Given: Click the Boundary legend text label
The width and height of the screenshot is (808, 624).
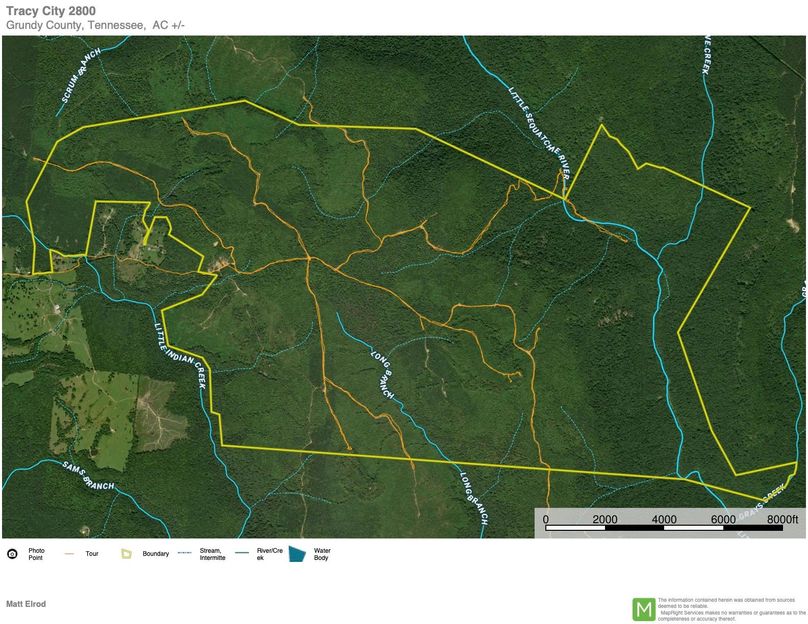Looking at the screenshot, I should [156, 553].
